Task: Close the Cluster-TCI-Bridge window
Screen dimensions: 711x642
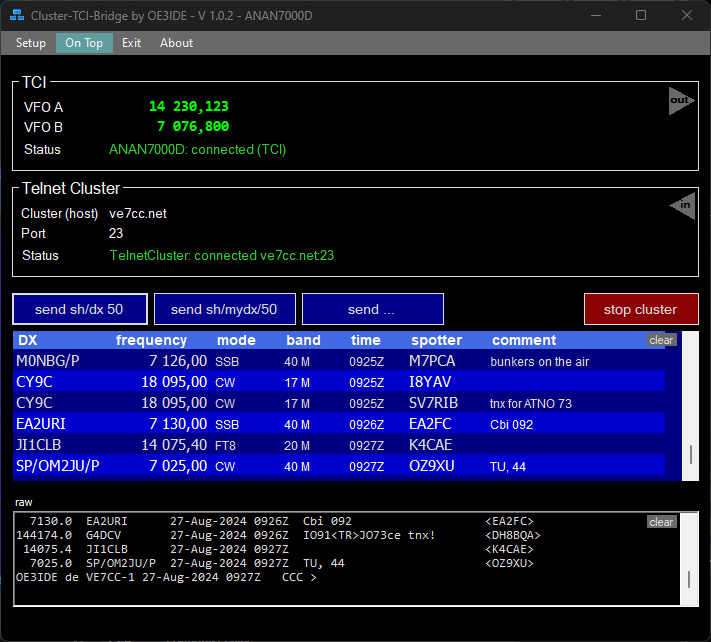Action: (x=687, y=15)
